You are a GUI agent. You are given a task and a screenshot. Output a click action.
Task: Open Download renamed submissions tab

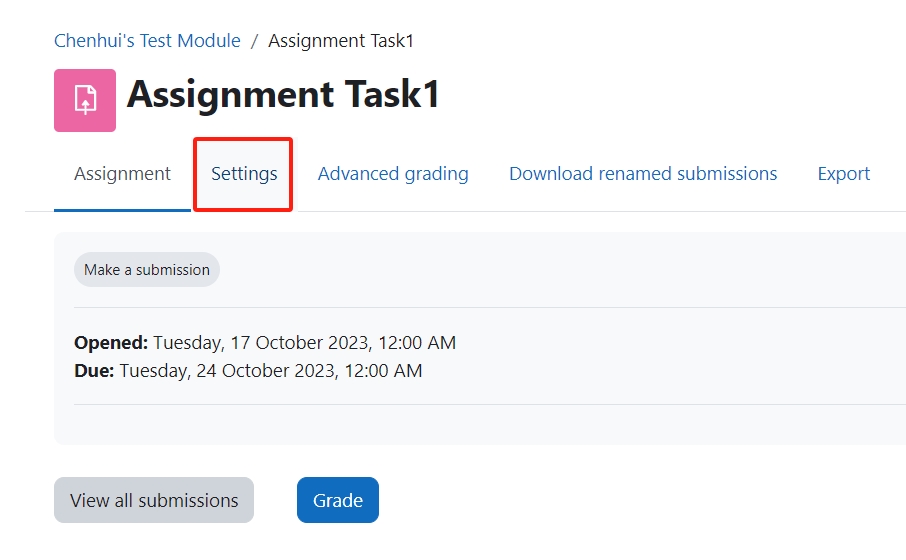click(x=643, y=174)
